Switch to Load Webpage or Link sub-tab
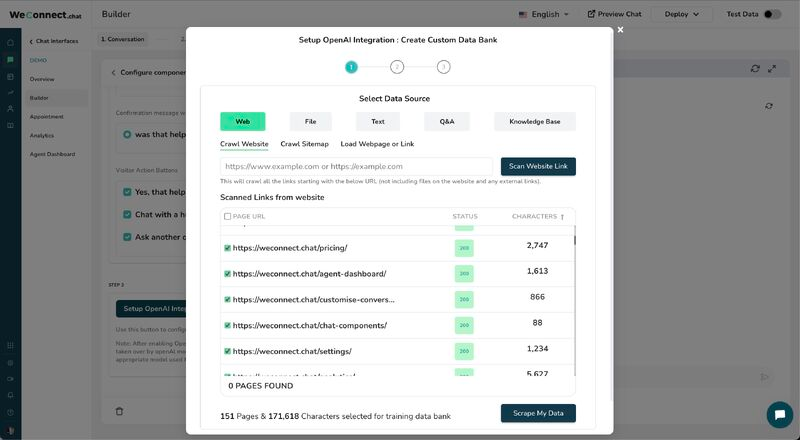 (x=378, y=144)
